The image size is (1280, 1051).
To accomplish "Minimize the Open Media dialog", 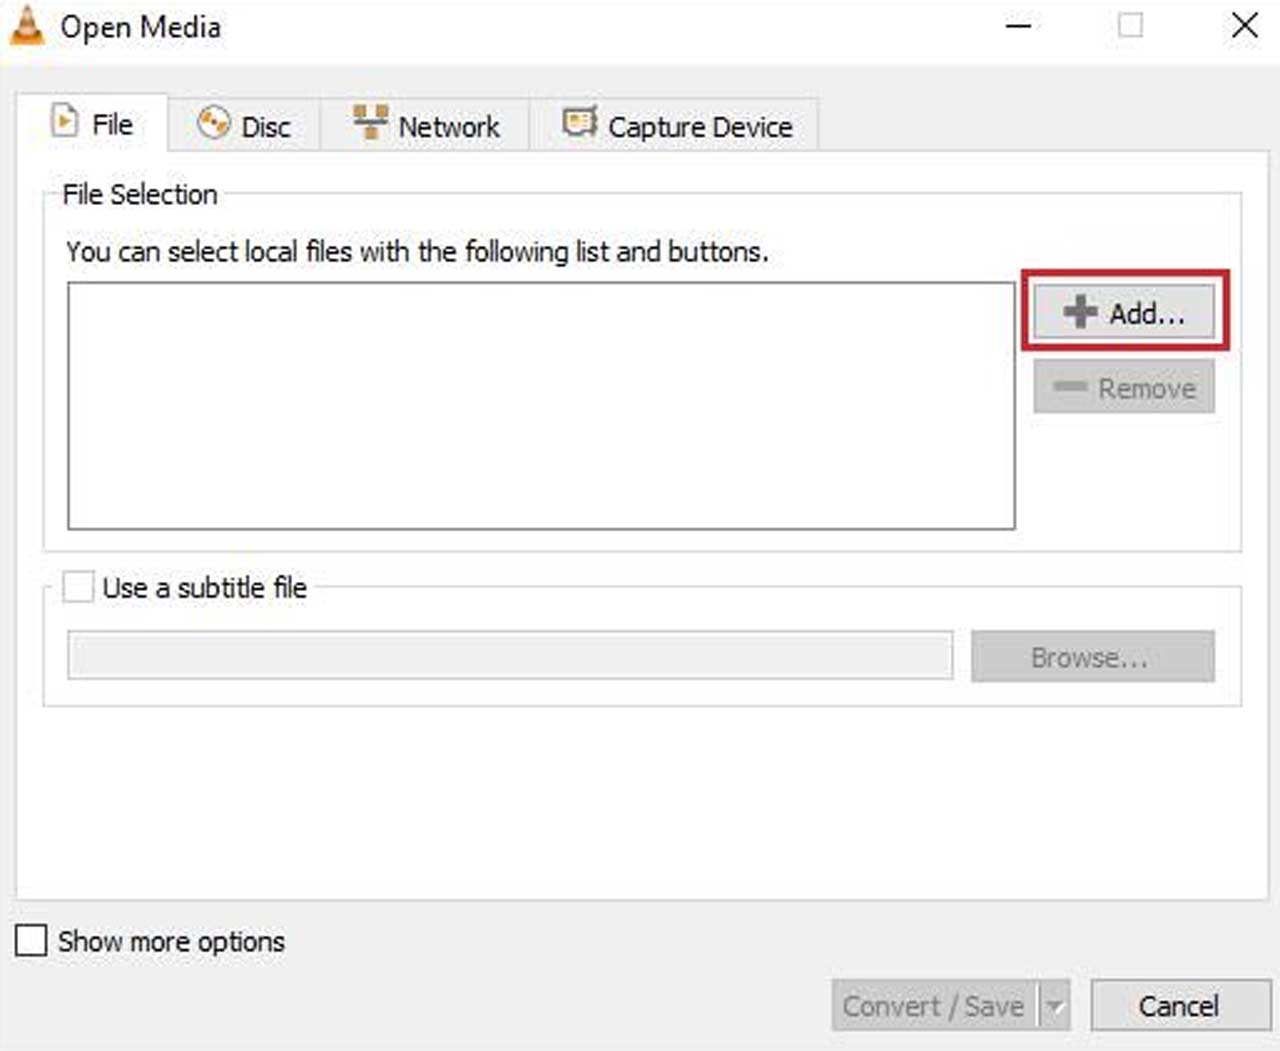I will click(x=1018, y=26).
